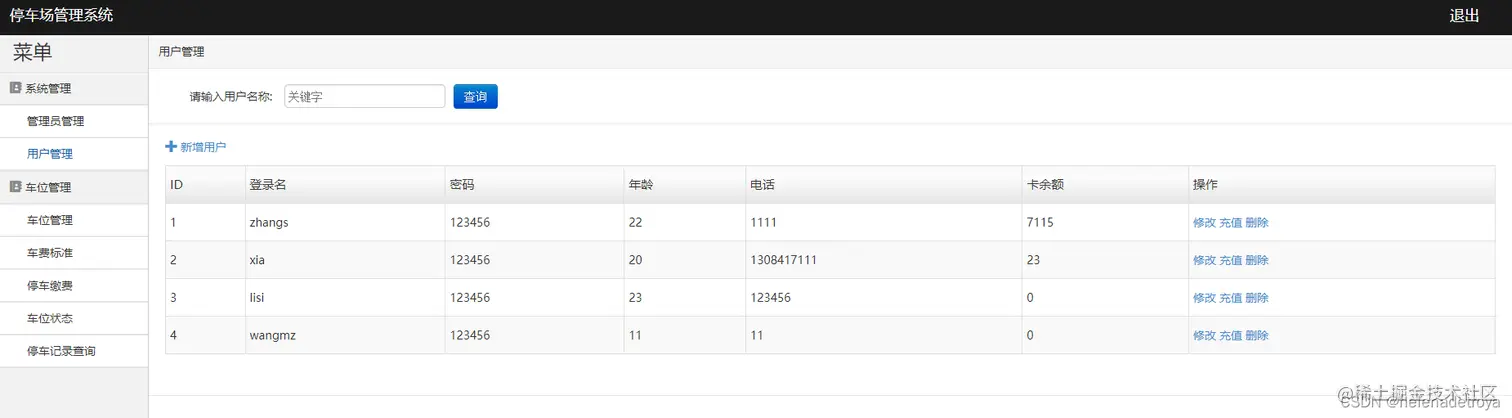This screenshot has height=418, width=1512.
Task: Click the 停车场管理系统 title
Action: click(x=61, y=16)
